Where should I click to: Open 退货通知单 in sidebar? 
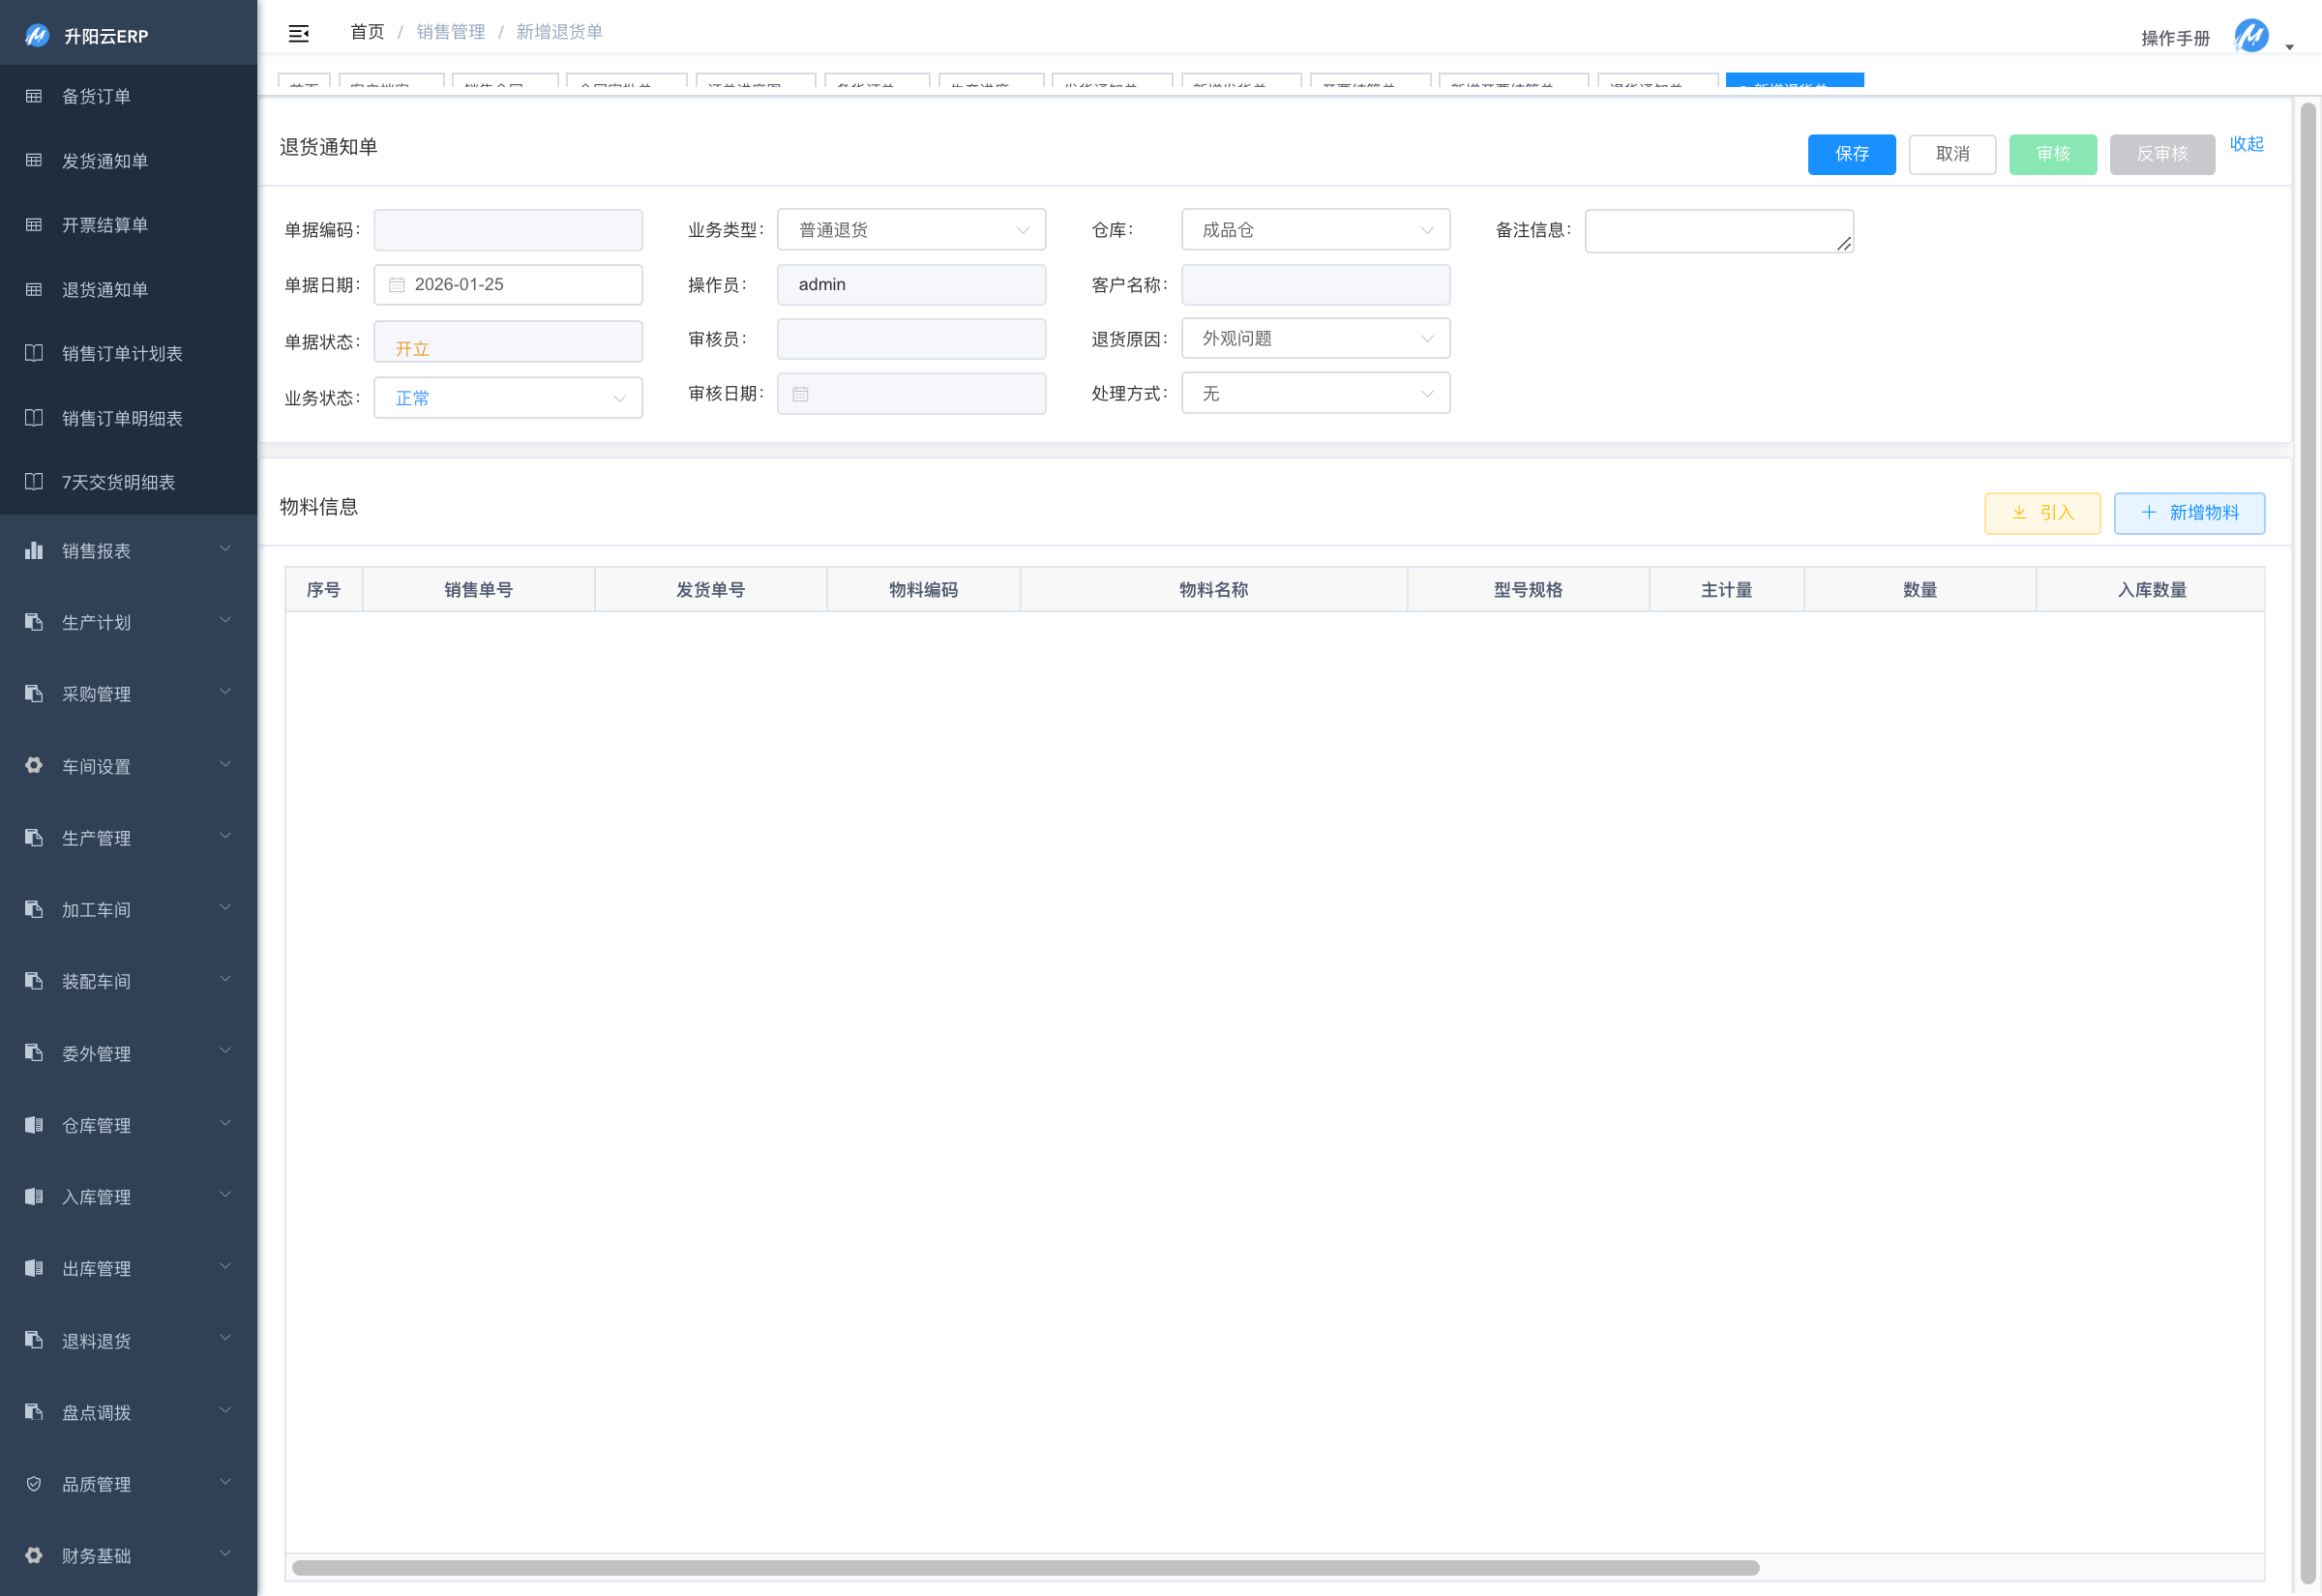pyautogui.click(x=105, y=290)
